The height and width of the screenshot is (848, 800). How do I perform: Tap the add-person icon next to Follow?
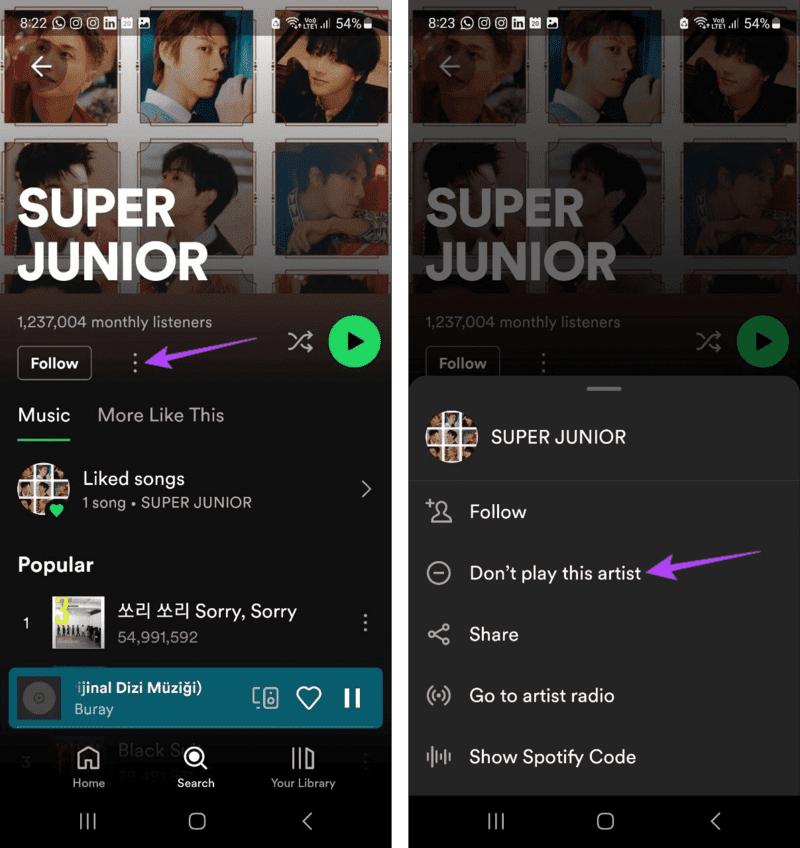(439, 512)
